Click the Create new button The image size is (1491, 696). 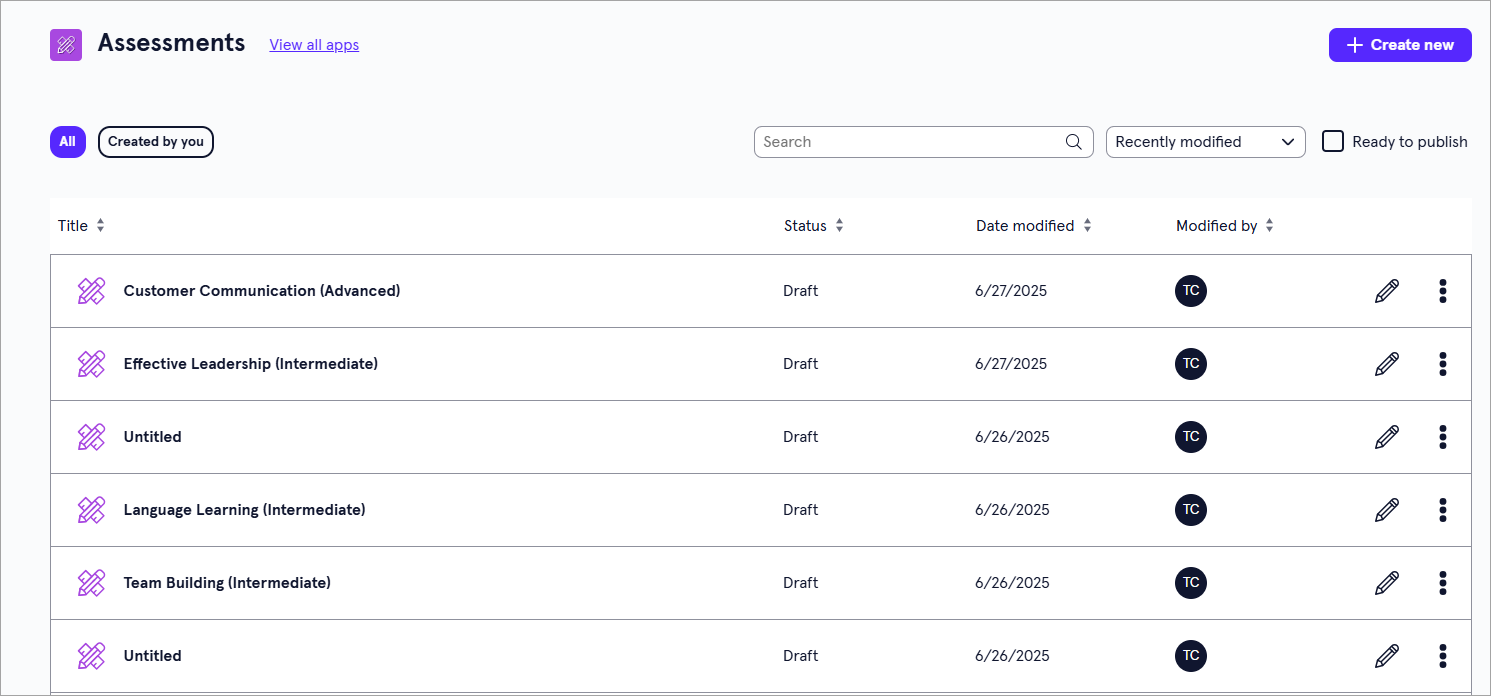(1399, 45)
